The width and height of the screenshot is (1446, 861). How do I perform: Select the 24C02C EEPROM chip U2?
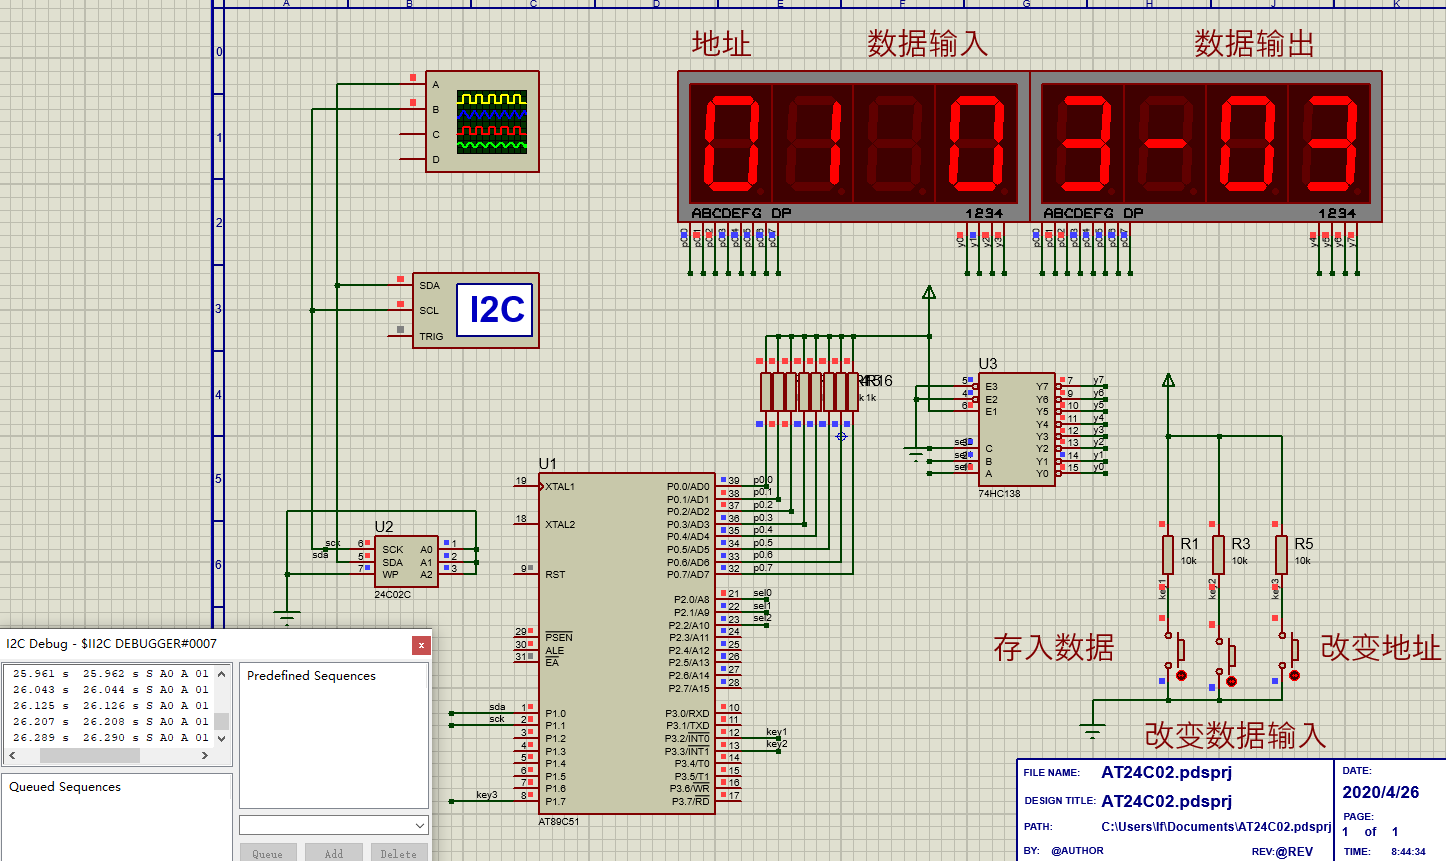click(406, 561)
